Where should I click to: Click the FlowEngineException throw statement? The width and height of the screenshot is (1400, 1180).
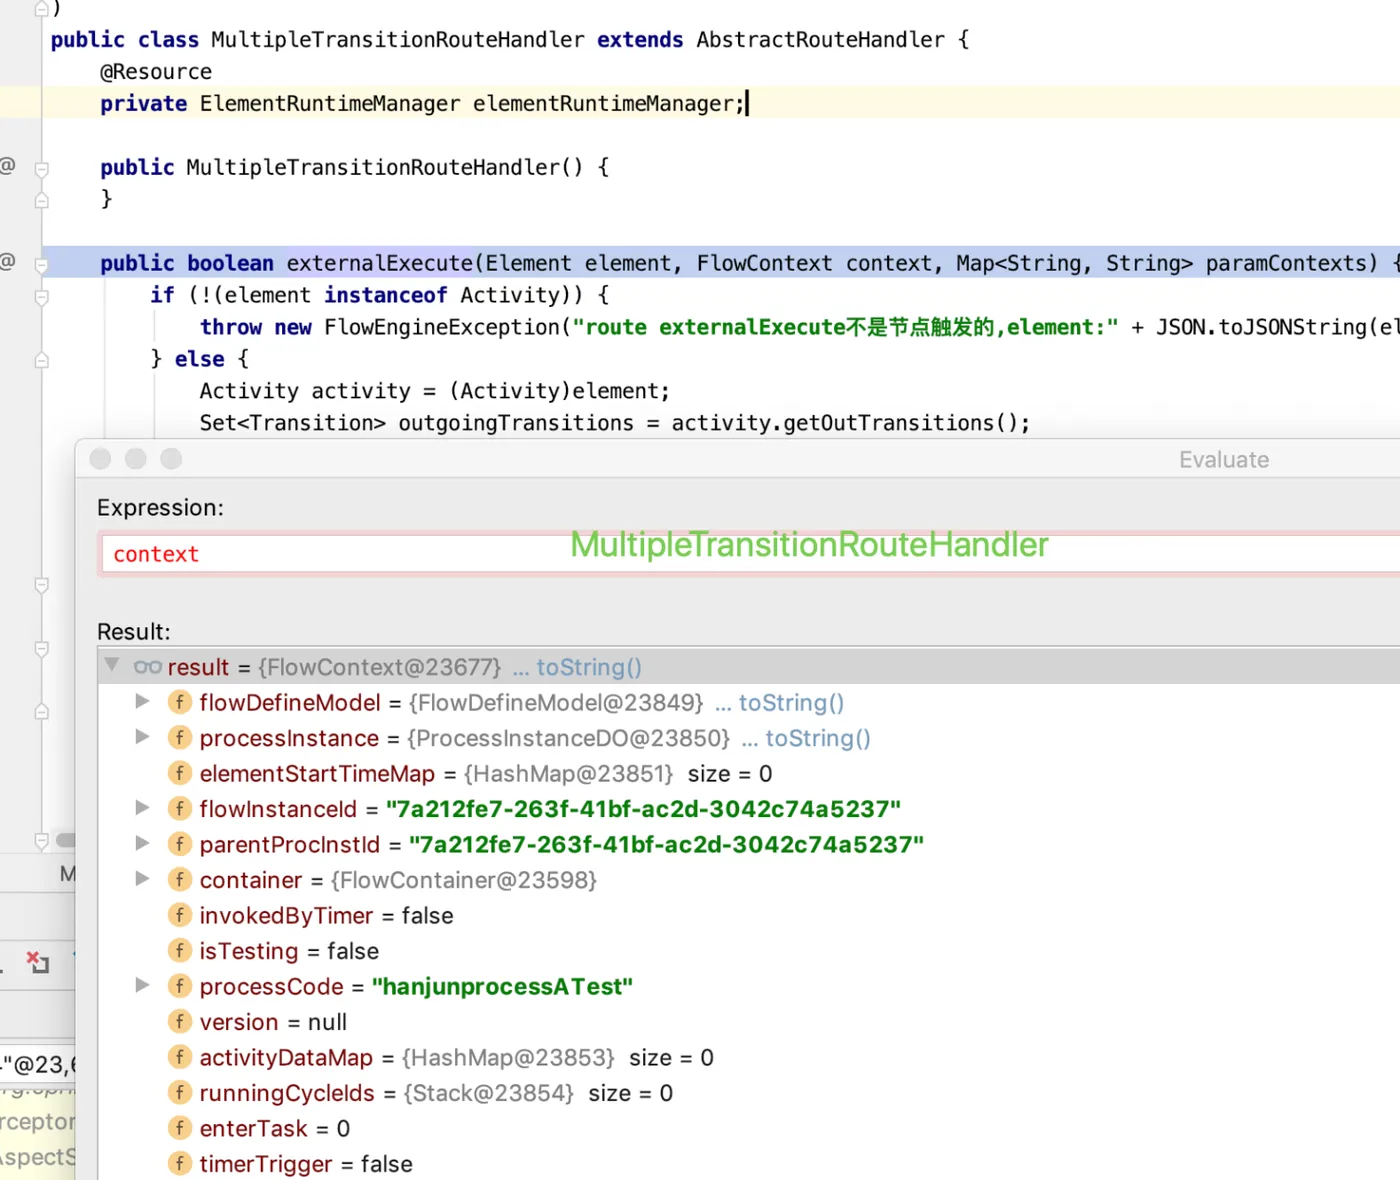tap(799, 327)
